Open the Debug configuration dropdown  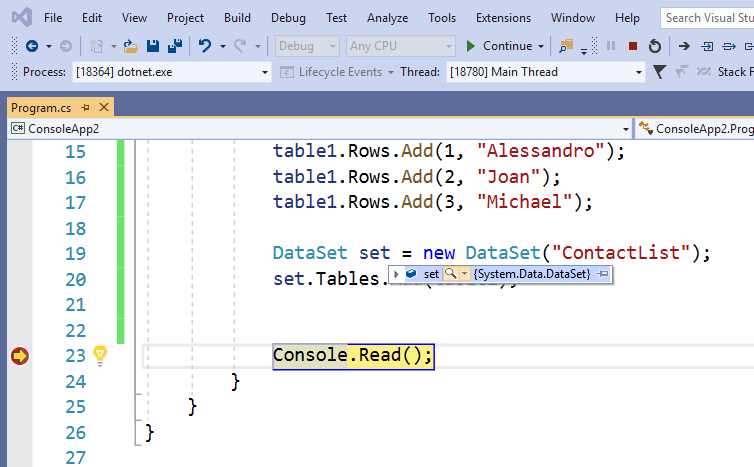pos(332,46)
